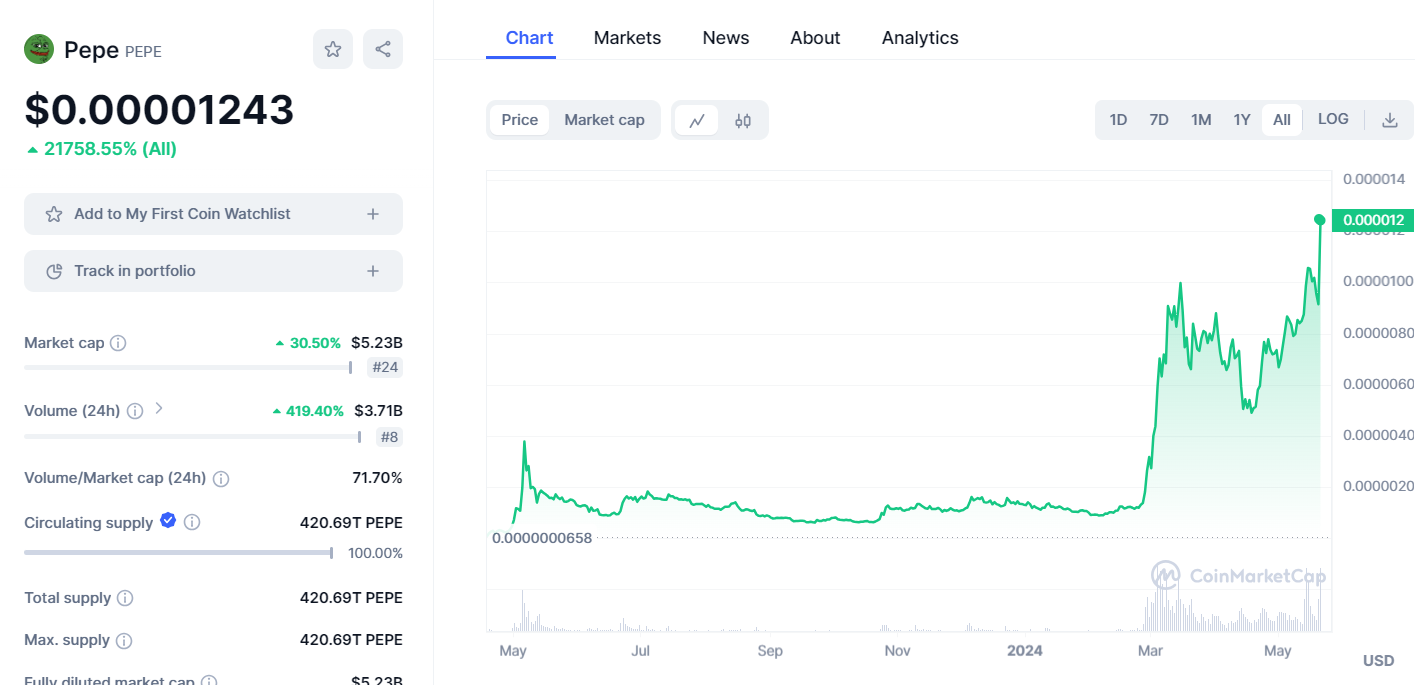This screenshot has height=685, width=1415.
Task: Download the chart data
Action: tap(1389, 120)
